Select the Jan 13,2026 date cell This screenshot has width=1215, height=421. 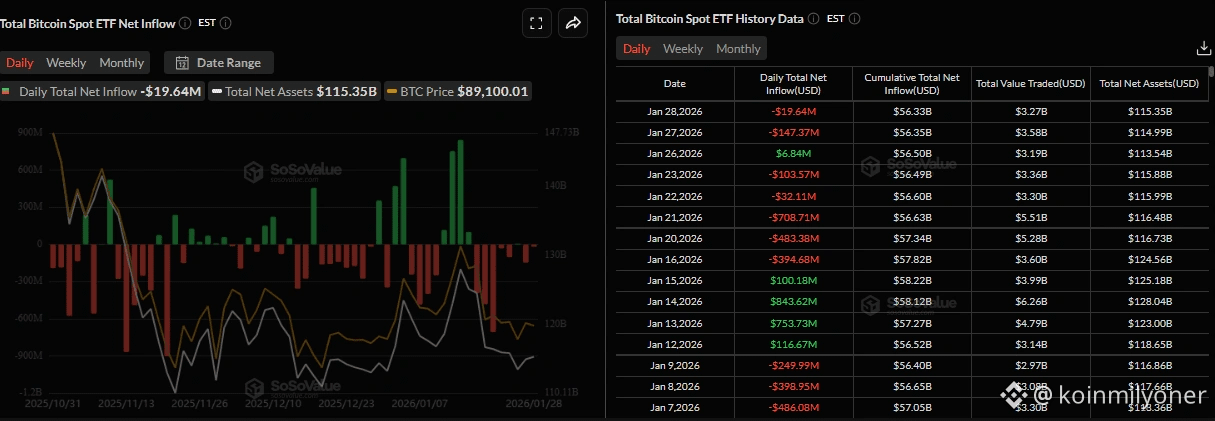pos(675,323)
